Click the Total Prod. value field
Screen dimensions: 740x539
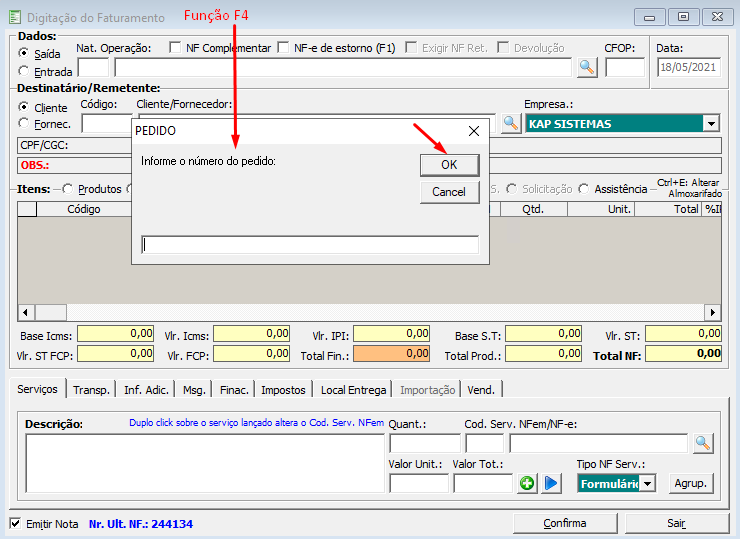(544, 354)
